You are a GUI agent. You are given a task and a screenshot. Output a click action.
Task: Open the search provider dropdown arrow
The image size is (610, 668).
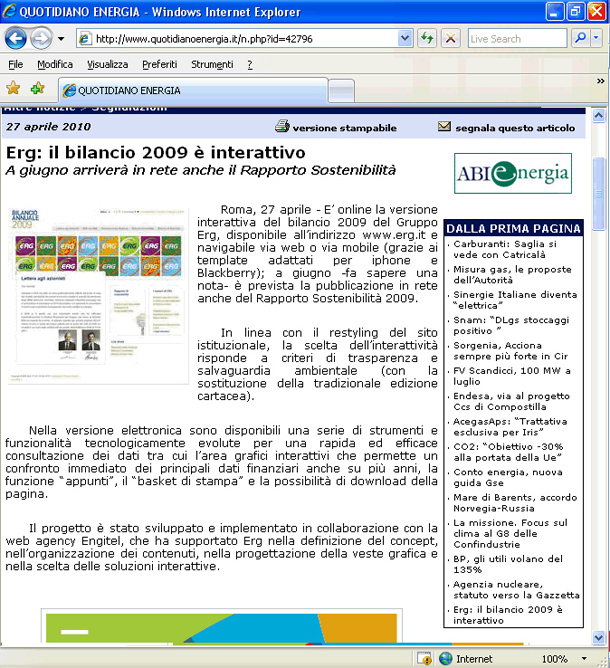(597, 38)
